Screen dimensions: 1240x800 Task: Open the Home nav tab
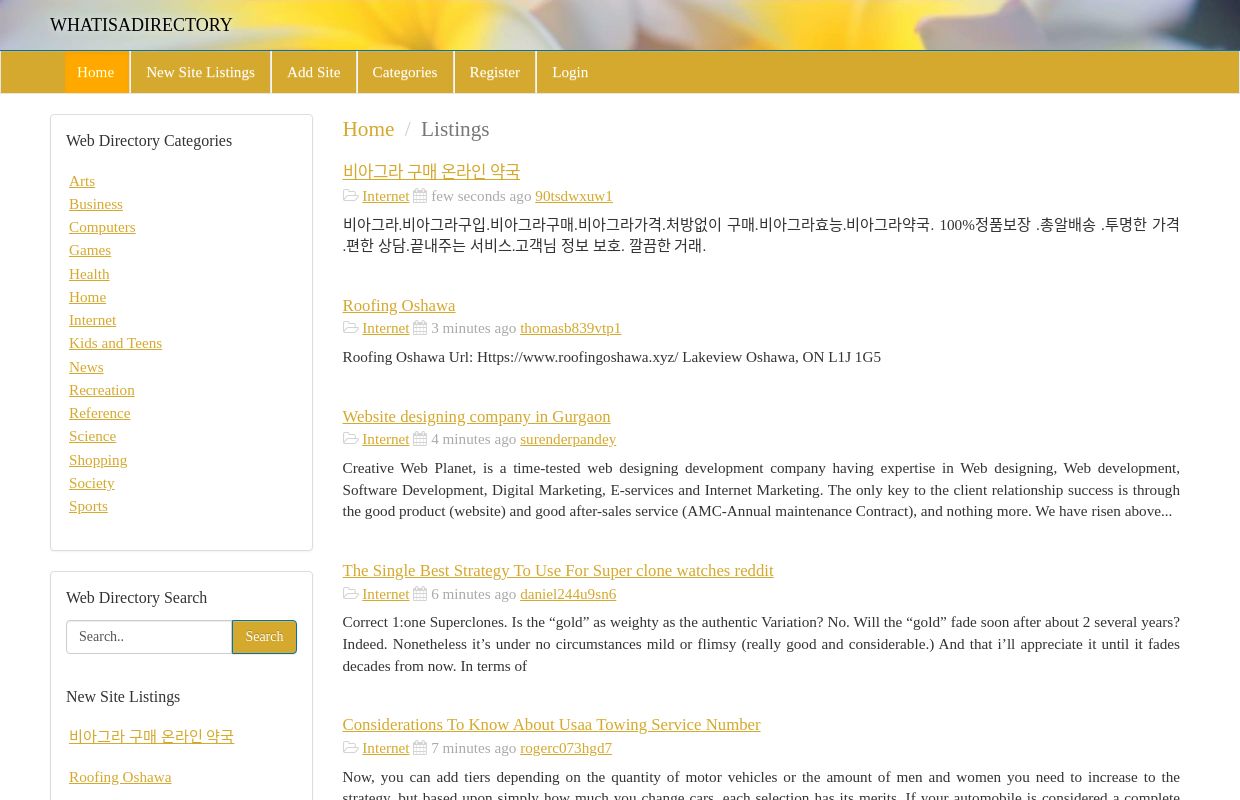tap(96, 72)
